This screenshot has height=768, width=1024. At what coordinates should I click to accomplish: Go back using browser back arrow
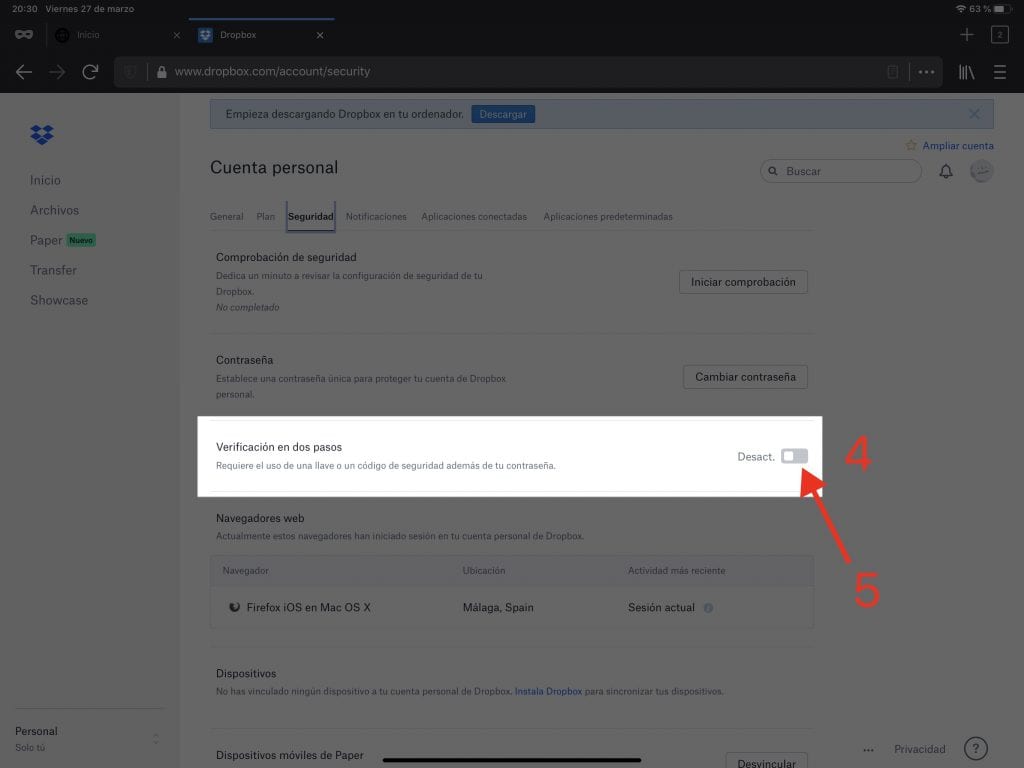24,72
